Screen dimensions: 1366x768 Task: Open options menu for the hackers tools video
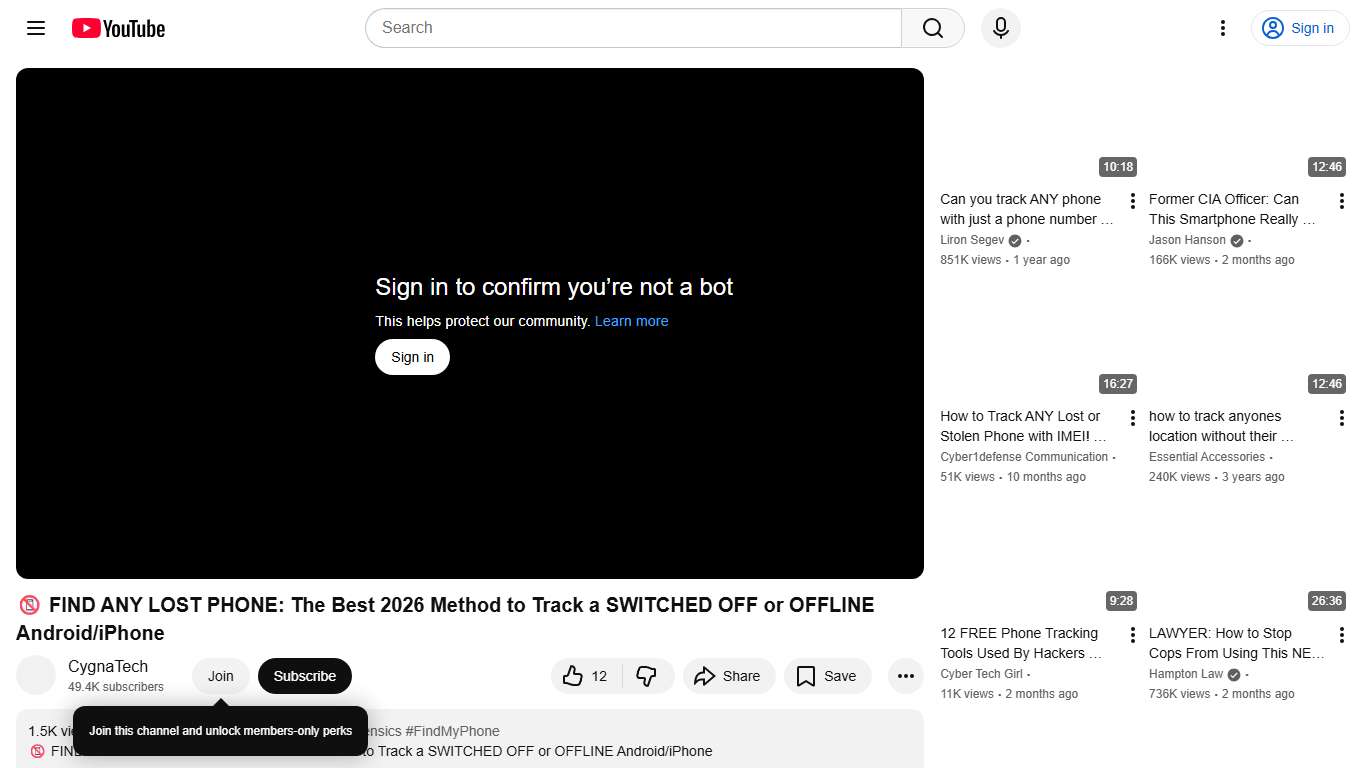tap(1132, 634)
